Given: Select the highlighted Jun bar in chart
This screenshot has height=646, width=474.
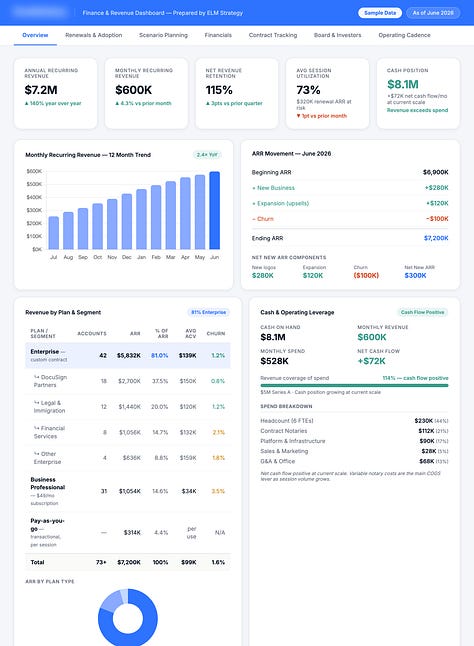Looking at the screenshot, I should [x=215, y=211].
